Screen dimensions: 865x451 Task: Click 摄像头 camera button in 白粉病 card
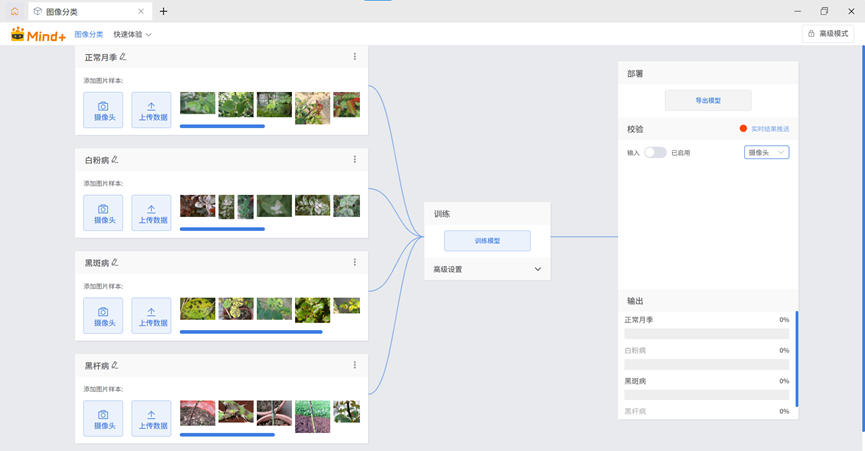[x=103, y=213]
